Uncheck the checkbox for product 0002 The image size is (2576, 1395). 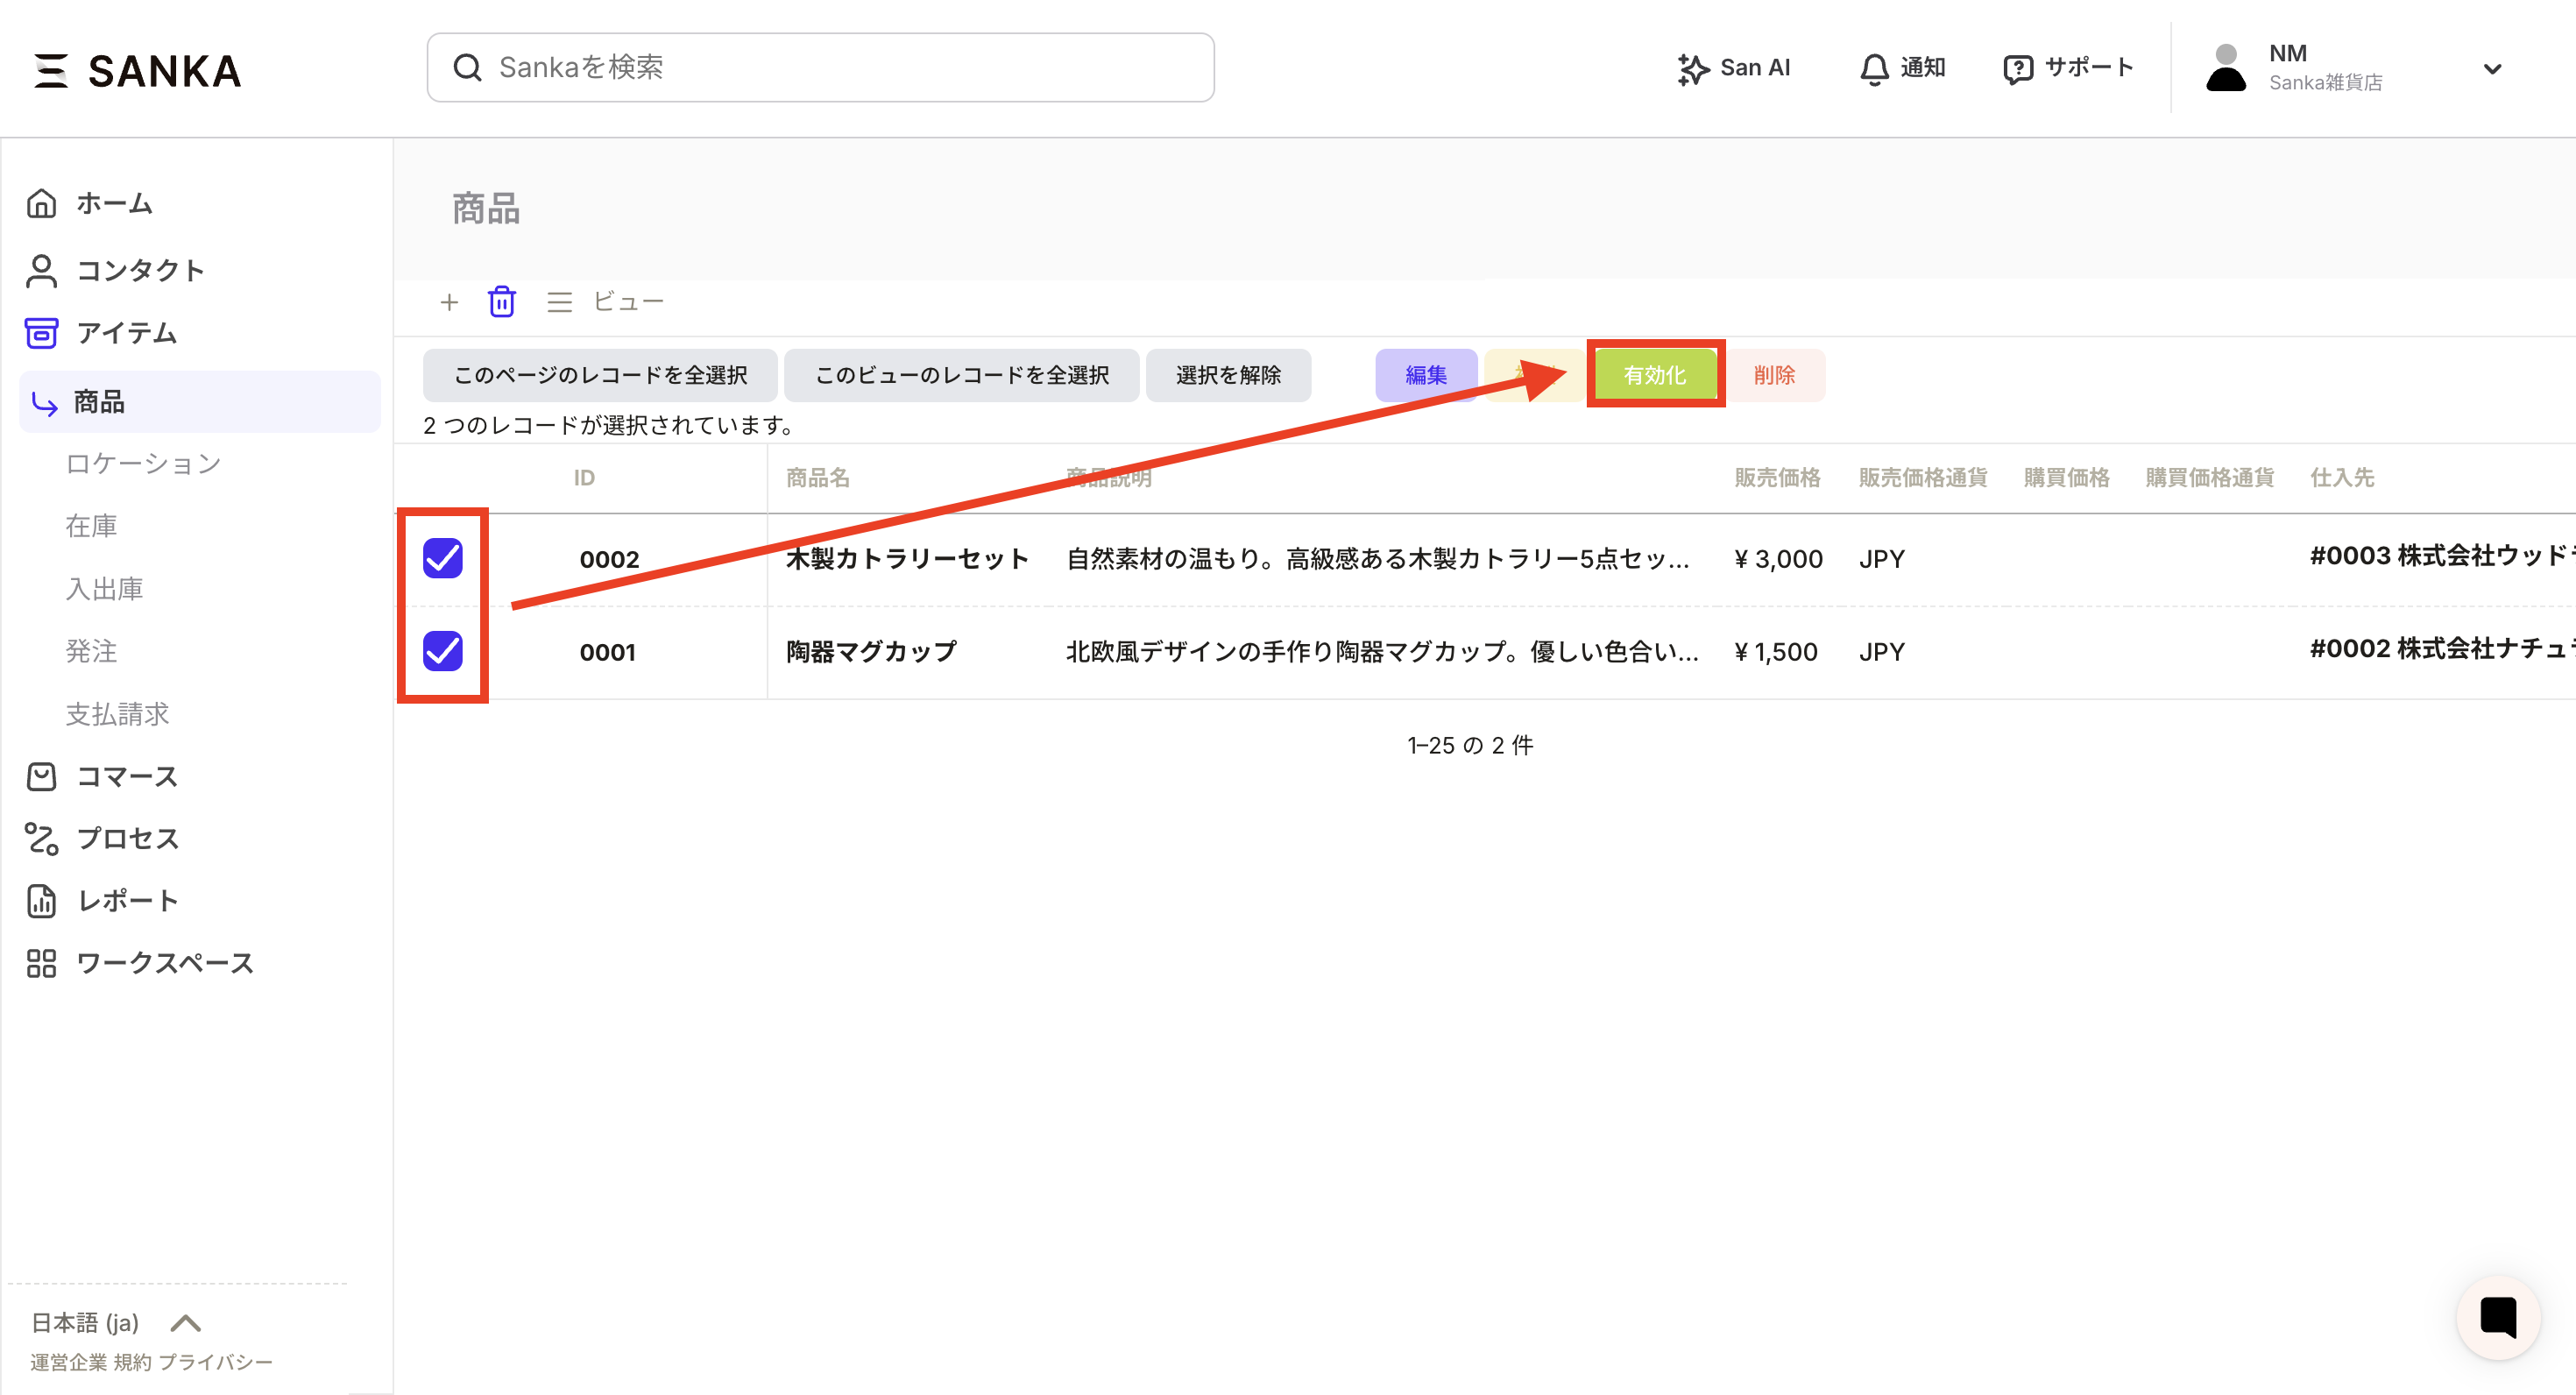tap(442, 558)
